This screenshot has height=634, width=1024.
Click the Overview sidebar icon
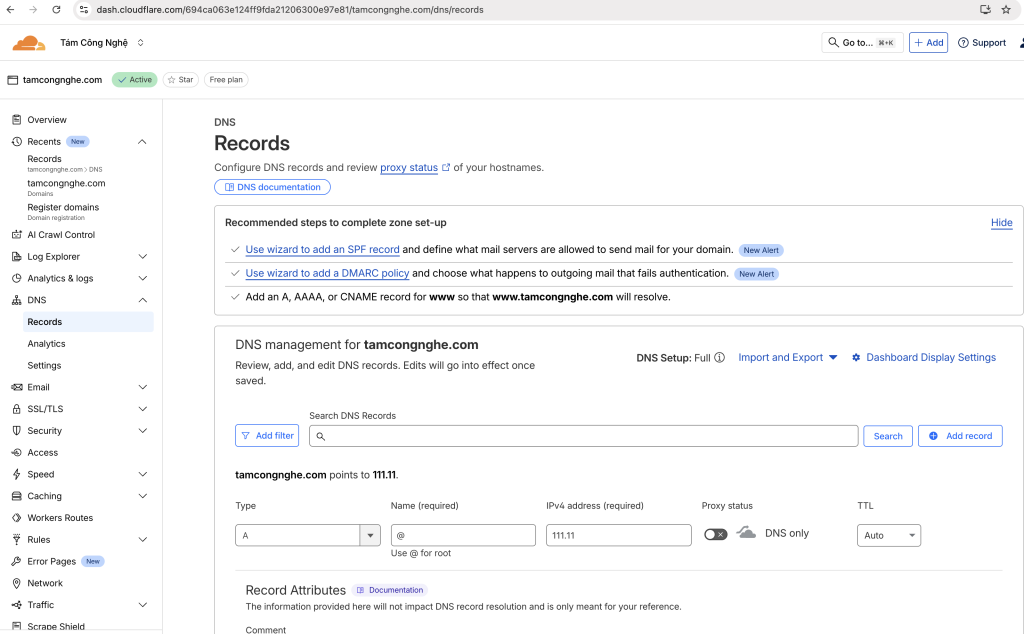pos(17,120)
